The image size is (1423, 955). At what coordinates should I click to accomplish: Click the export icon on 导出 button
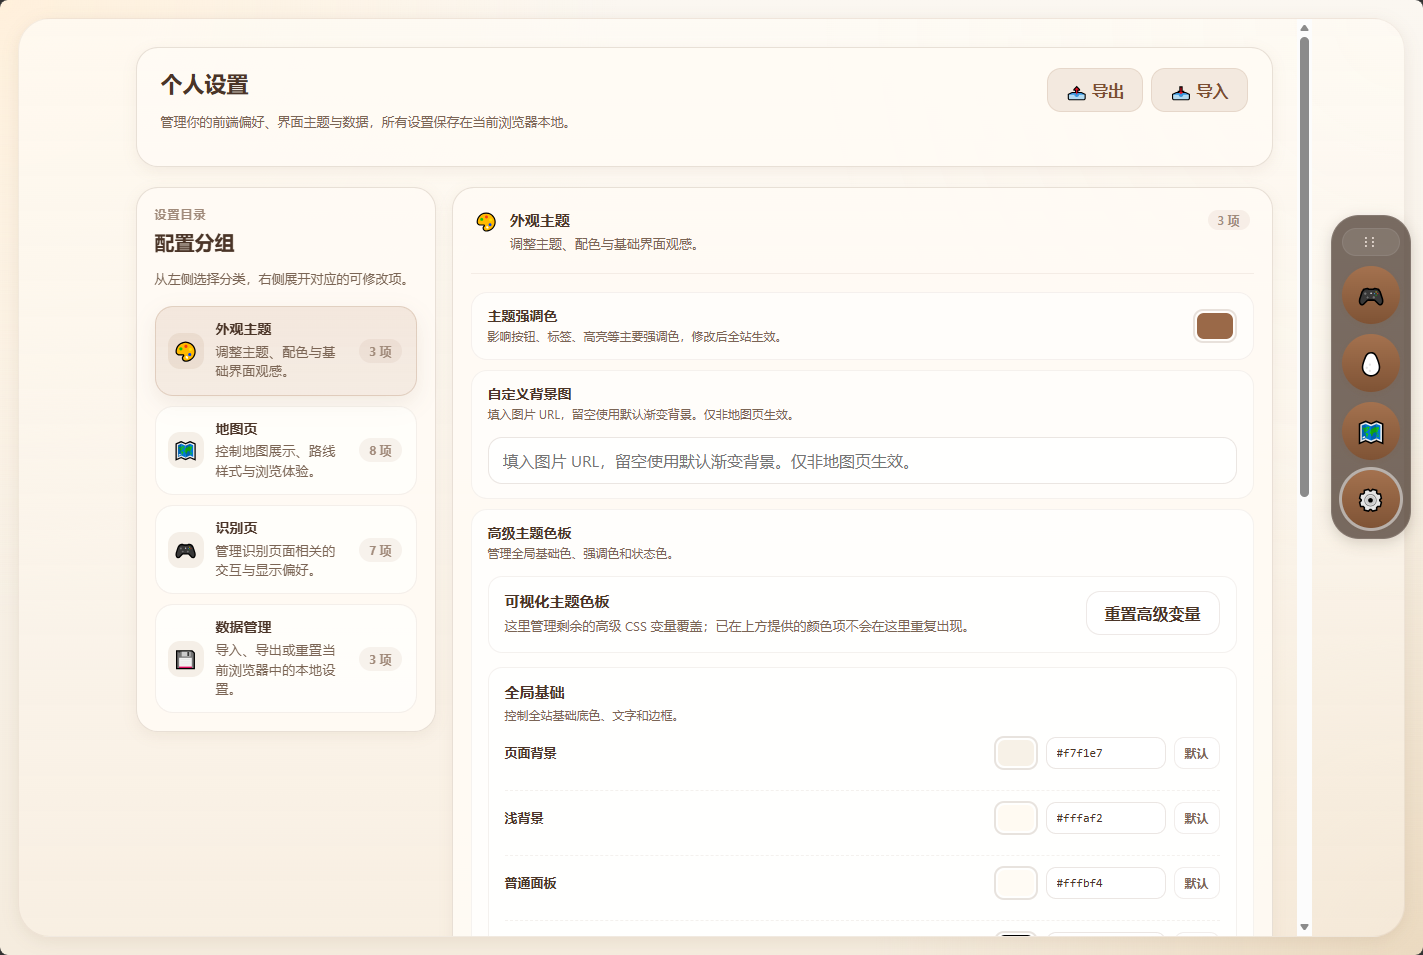click(x=1076, y=92)
